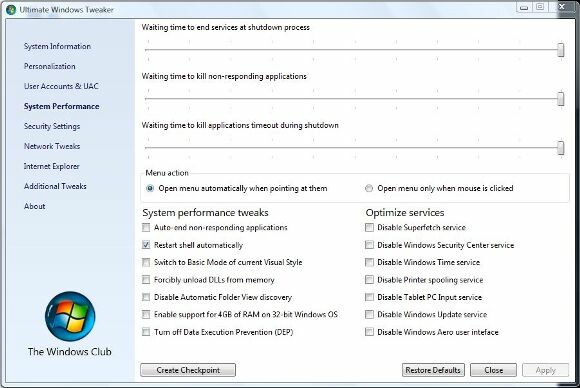This screenshot has height=388, width=580.
Task: Click the Windows logo above The Windows Club
Action: click(x=70, y=316)
